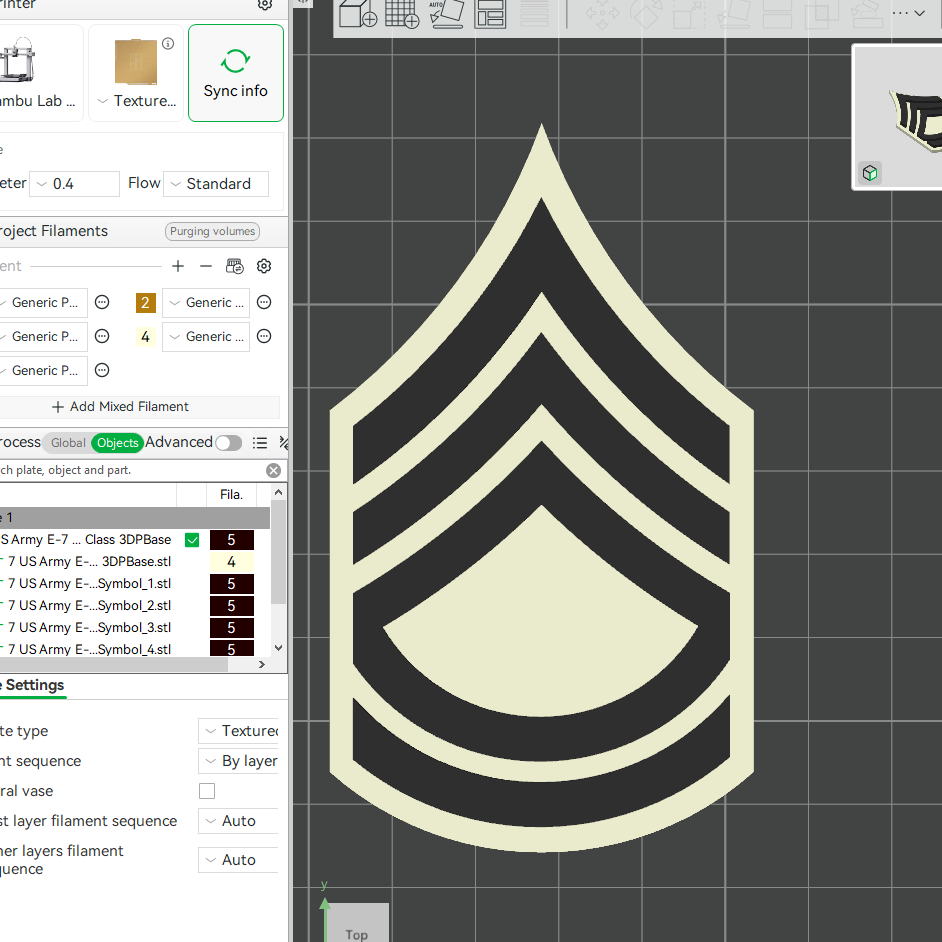The height and width of the screenshot is (942, 942).
Task: Select the Symbol_1.stl tree row
Action: 89,584
